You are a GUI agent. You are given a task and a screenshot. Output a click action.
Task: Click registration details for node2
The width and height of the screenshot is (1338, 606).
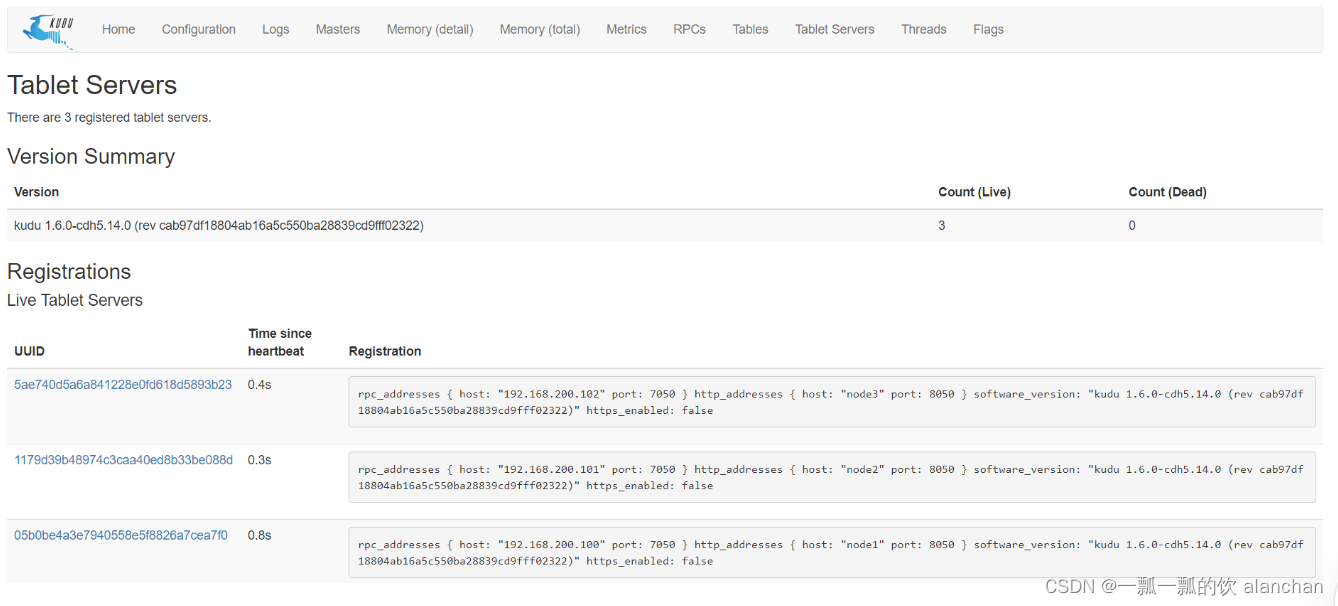pos(831,477)
